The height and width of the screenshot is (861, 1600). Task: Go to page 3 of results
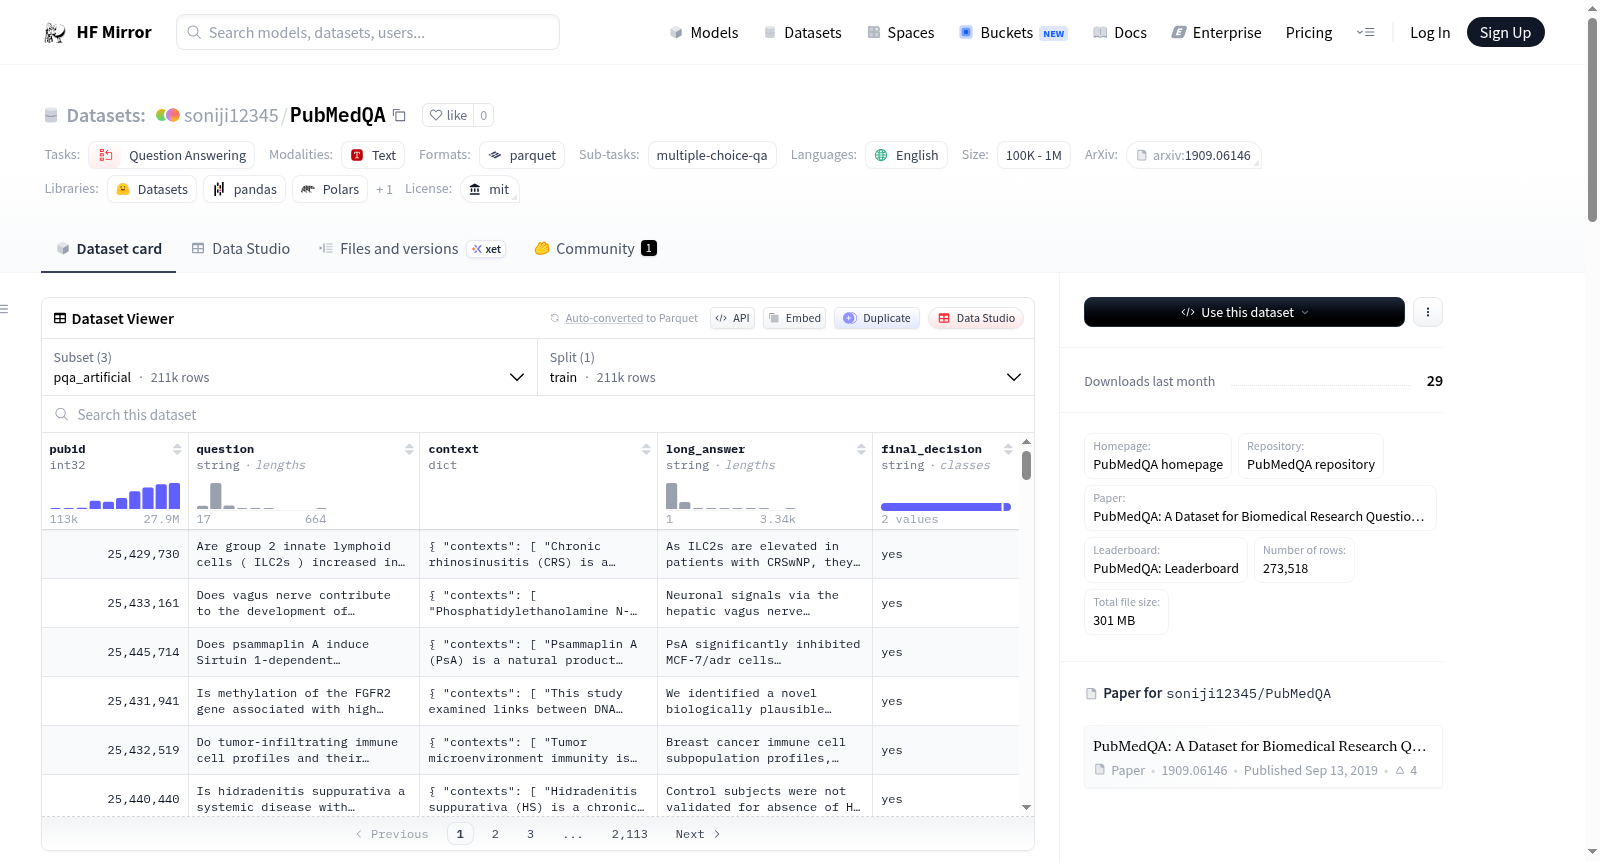coord(530,834)
